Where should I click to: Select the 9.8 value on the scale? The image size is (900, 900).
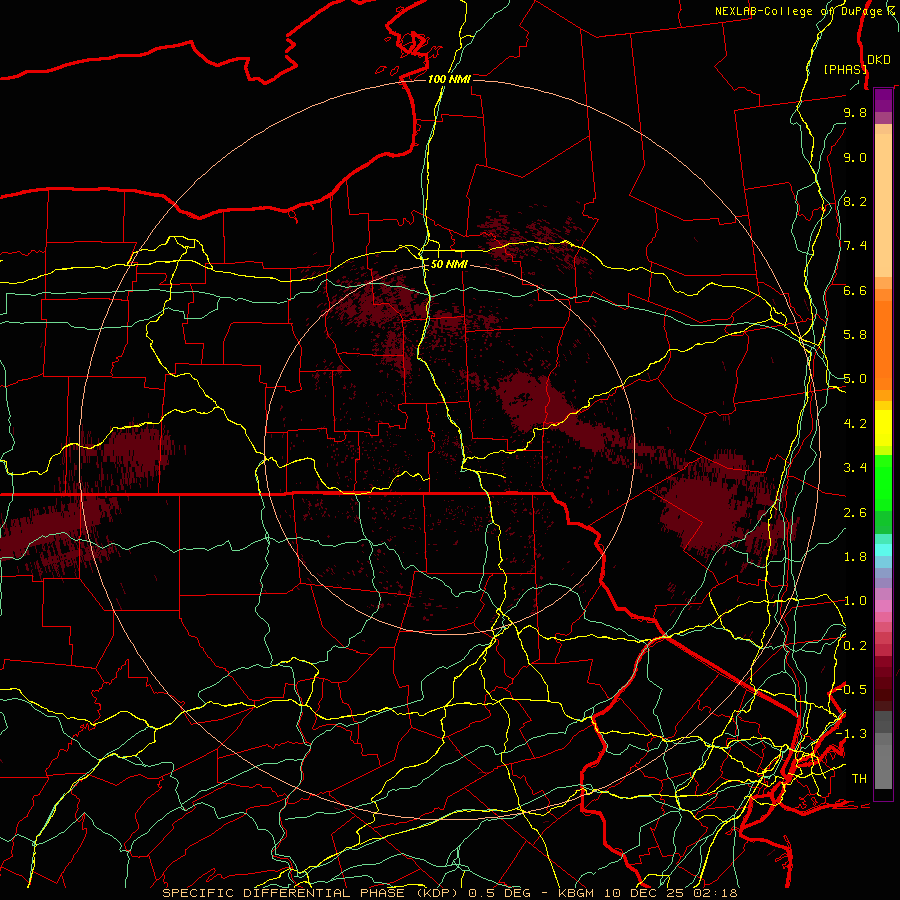pos(855,112)
